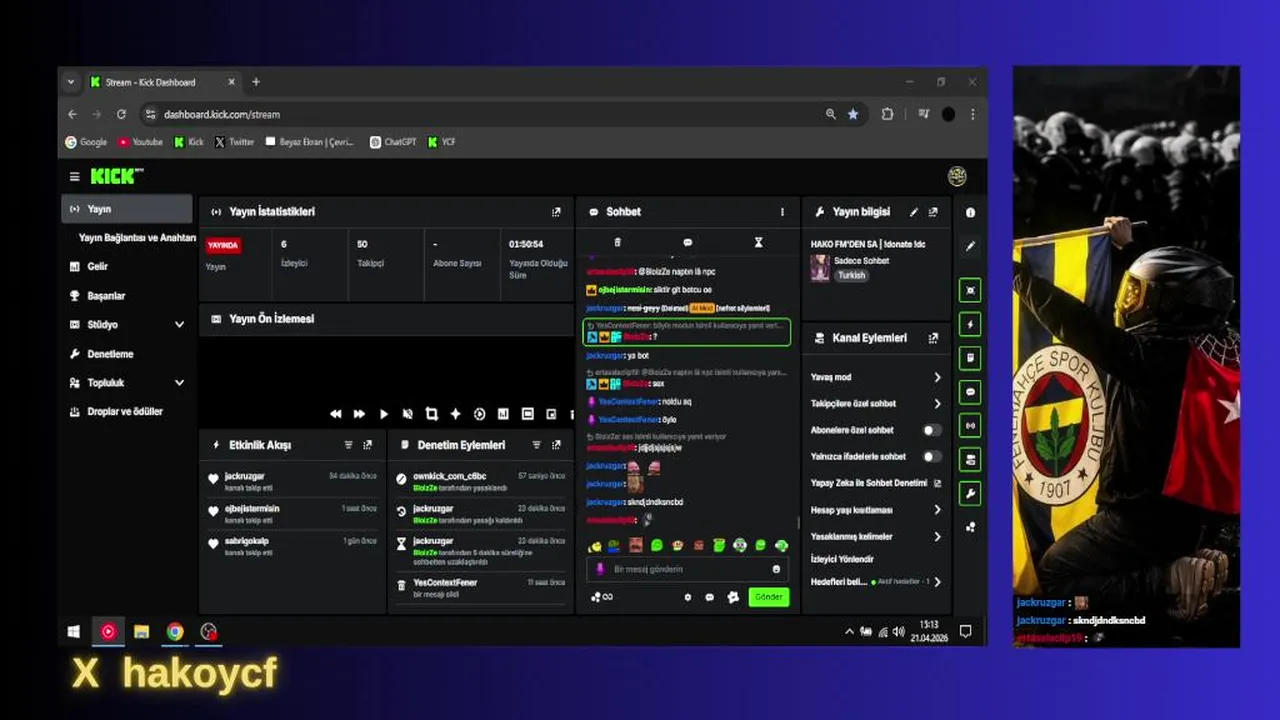Pop out the Denetim Eylemleri panel
1280x720 pixels.
pos(556,445)
